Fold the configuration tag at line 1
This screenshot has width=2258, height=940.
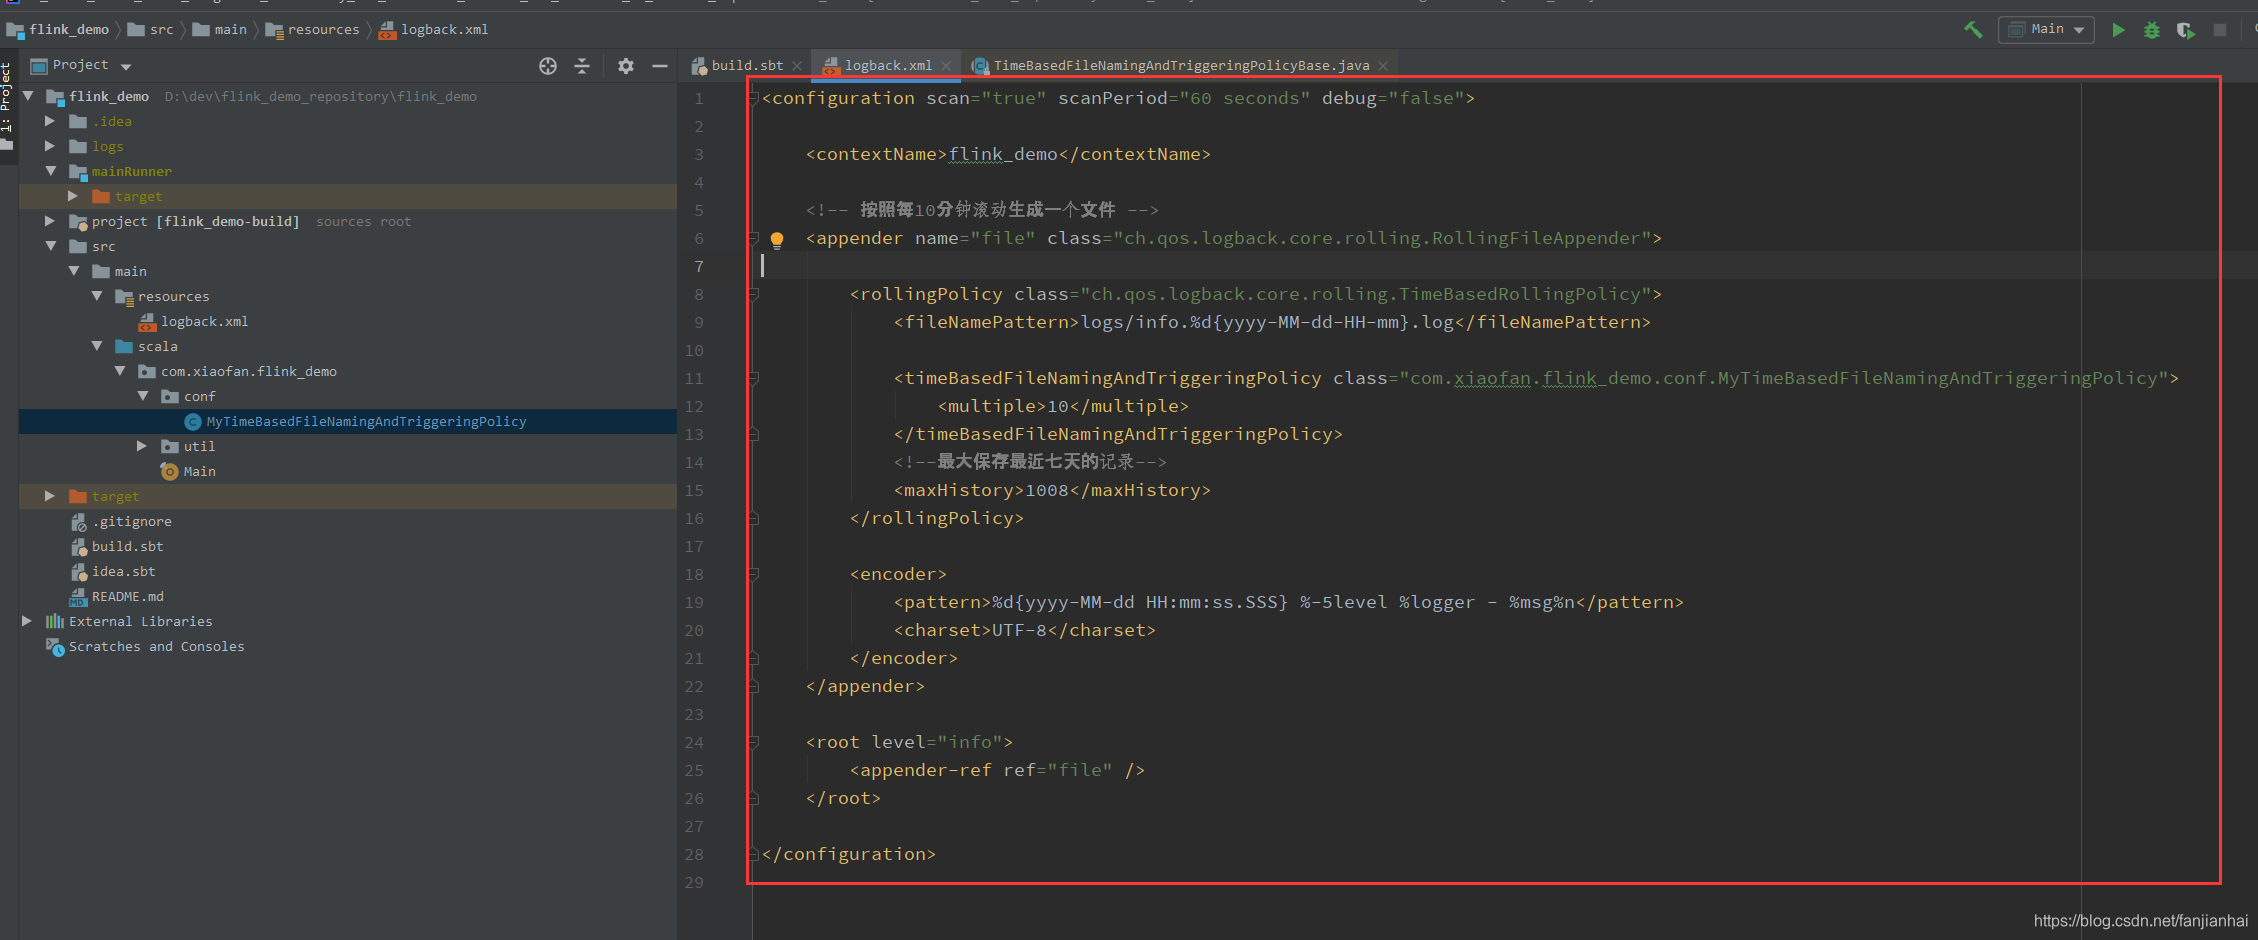point(754,98)
